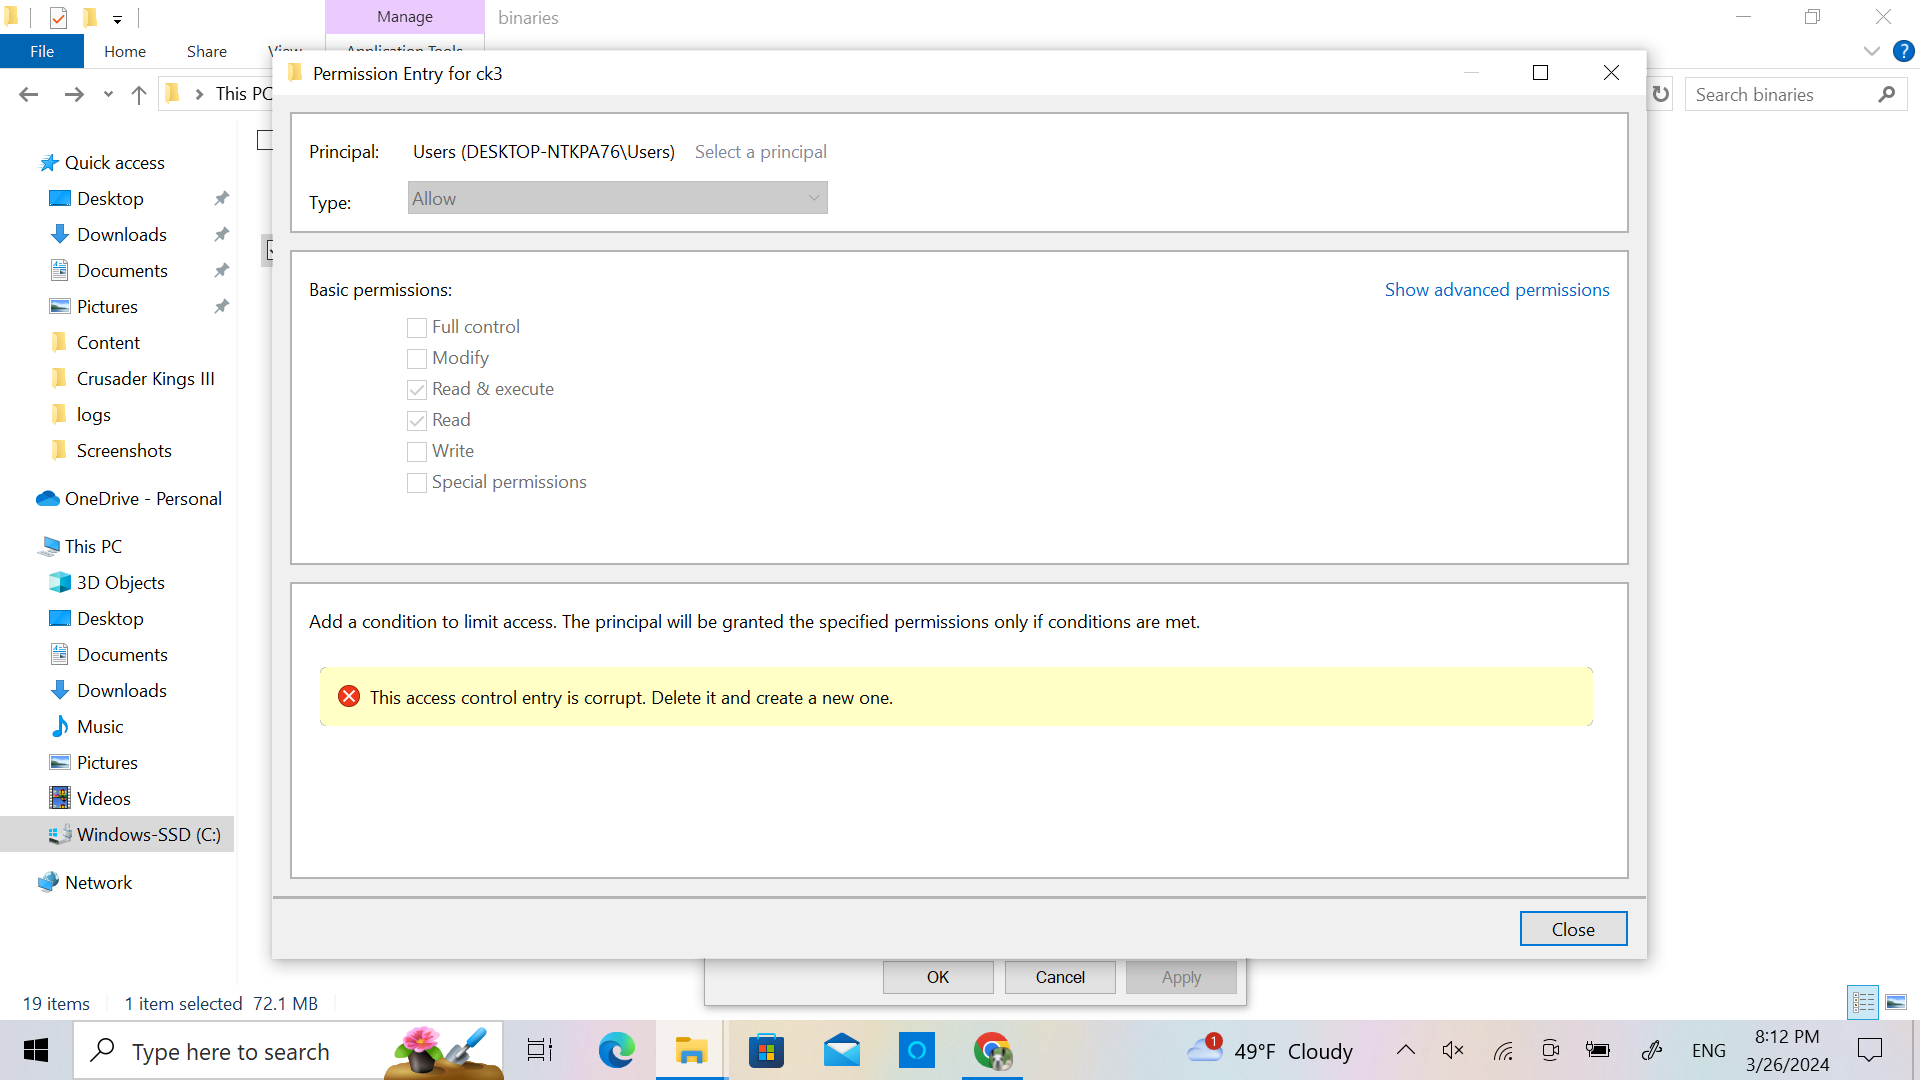
Task: Enable the Full control permission
Action: coord(416,327)
